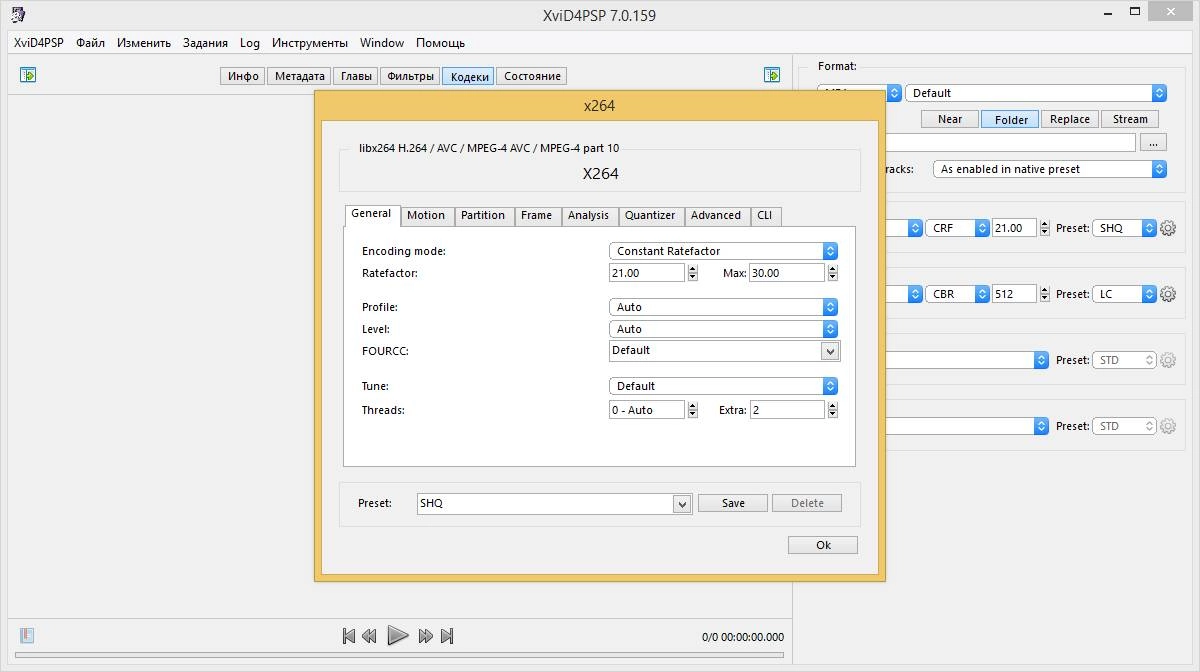Open the Файл menu

point(90,43)
